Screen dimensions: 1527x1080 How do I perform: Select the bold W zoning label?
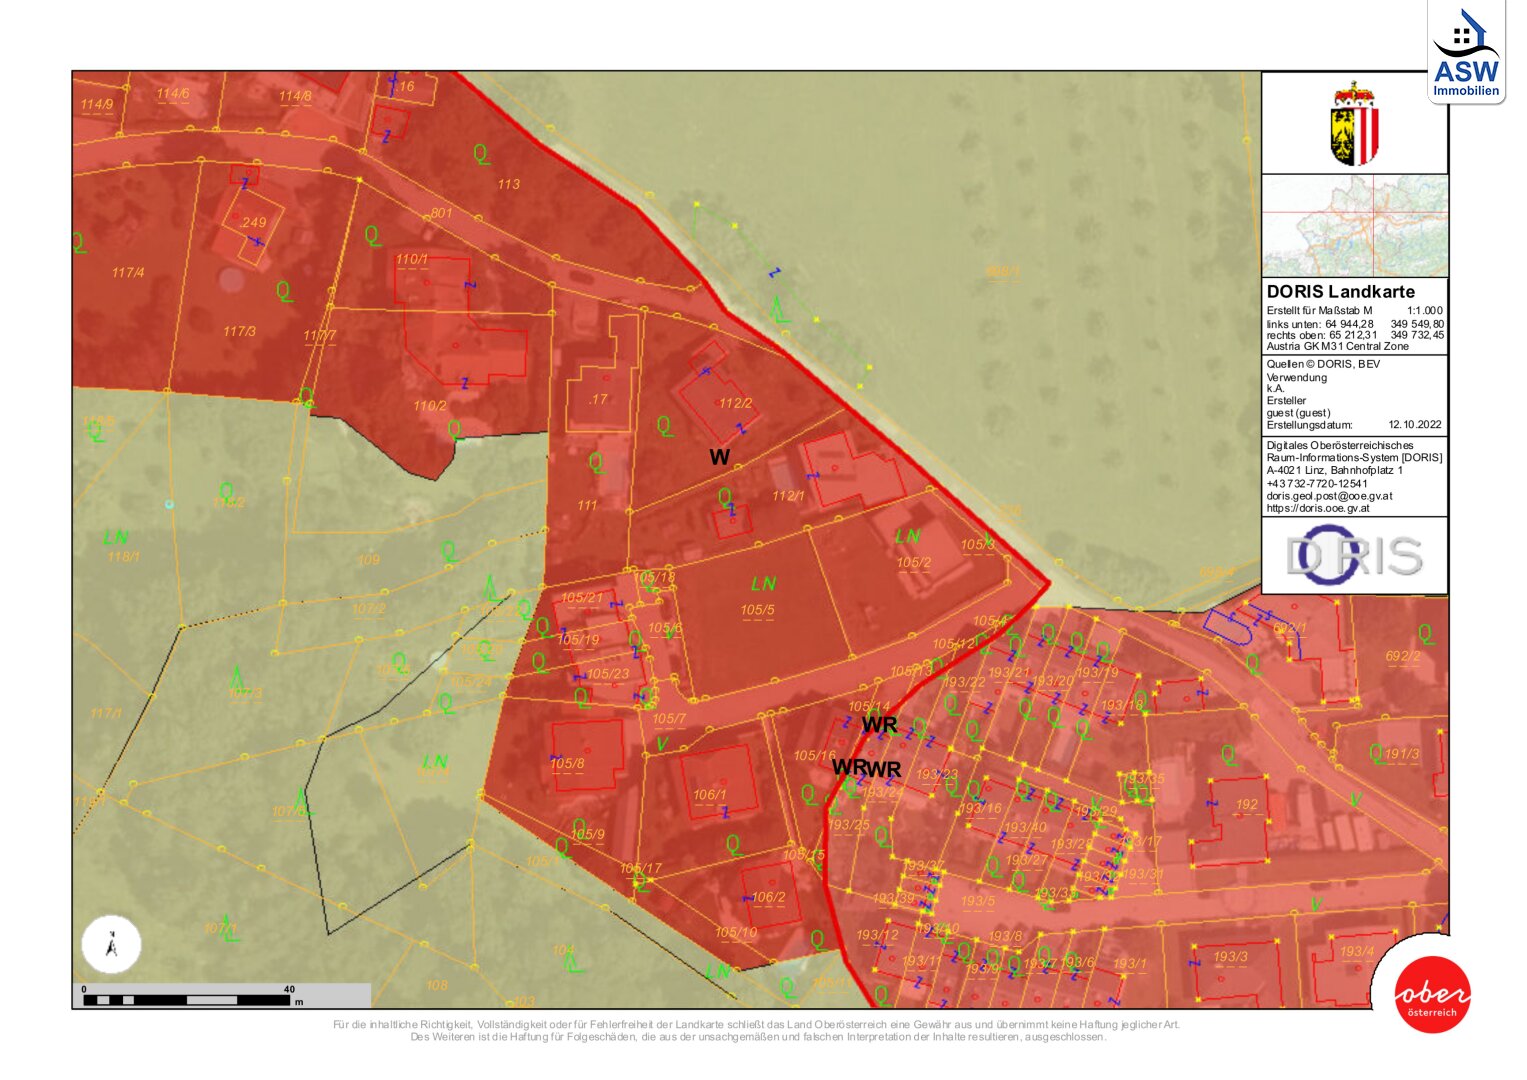point(719,457)
